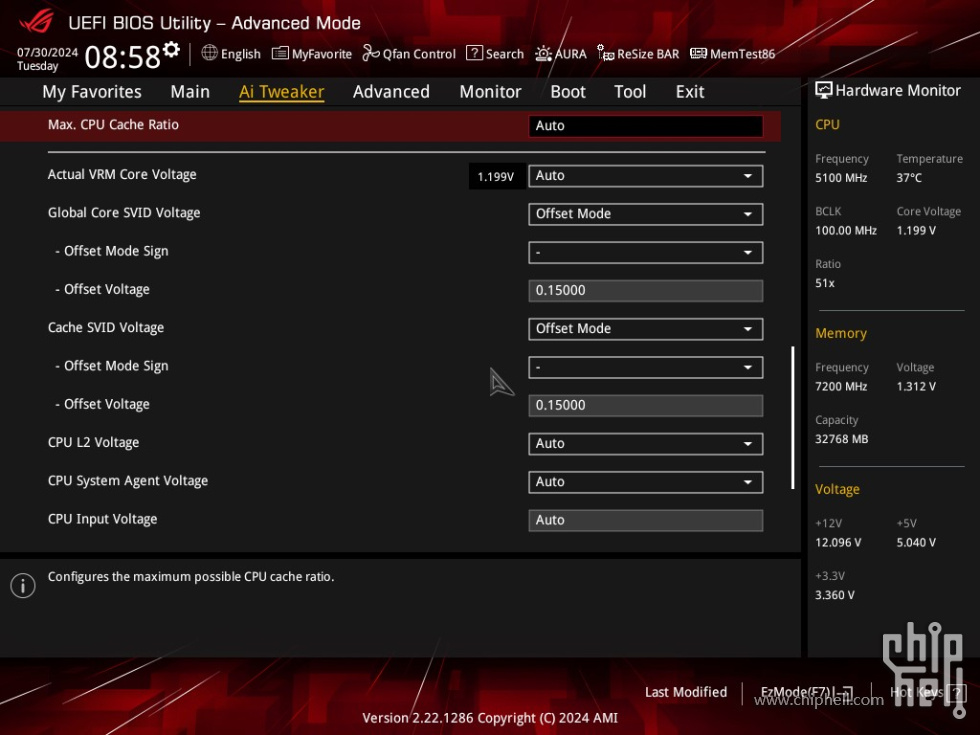Open AURA lighting icon
The width and height of the screenshot is (980, 735).
[543, 54]
